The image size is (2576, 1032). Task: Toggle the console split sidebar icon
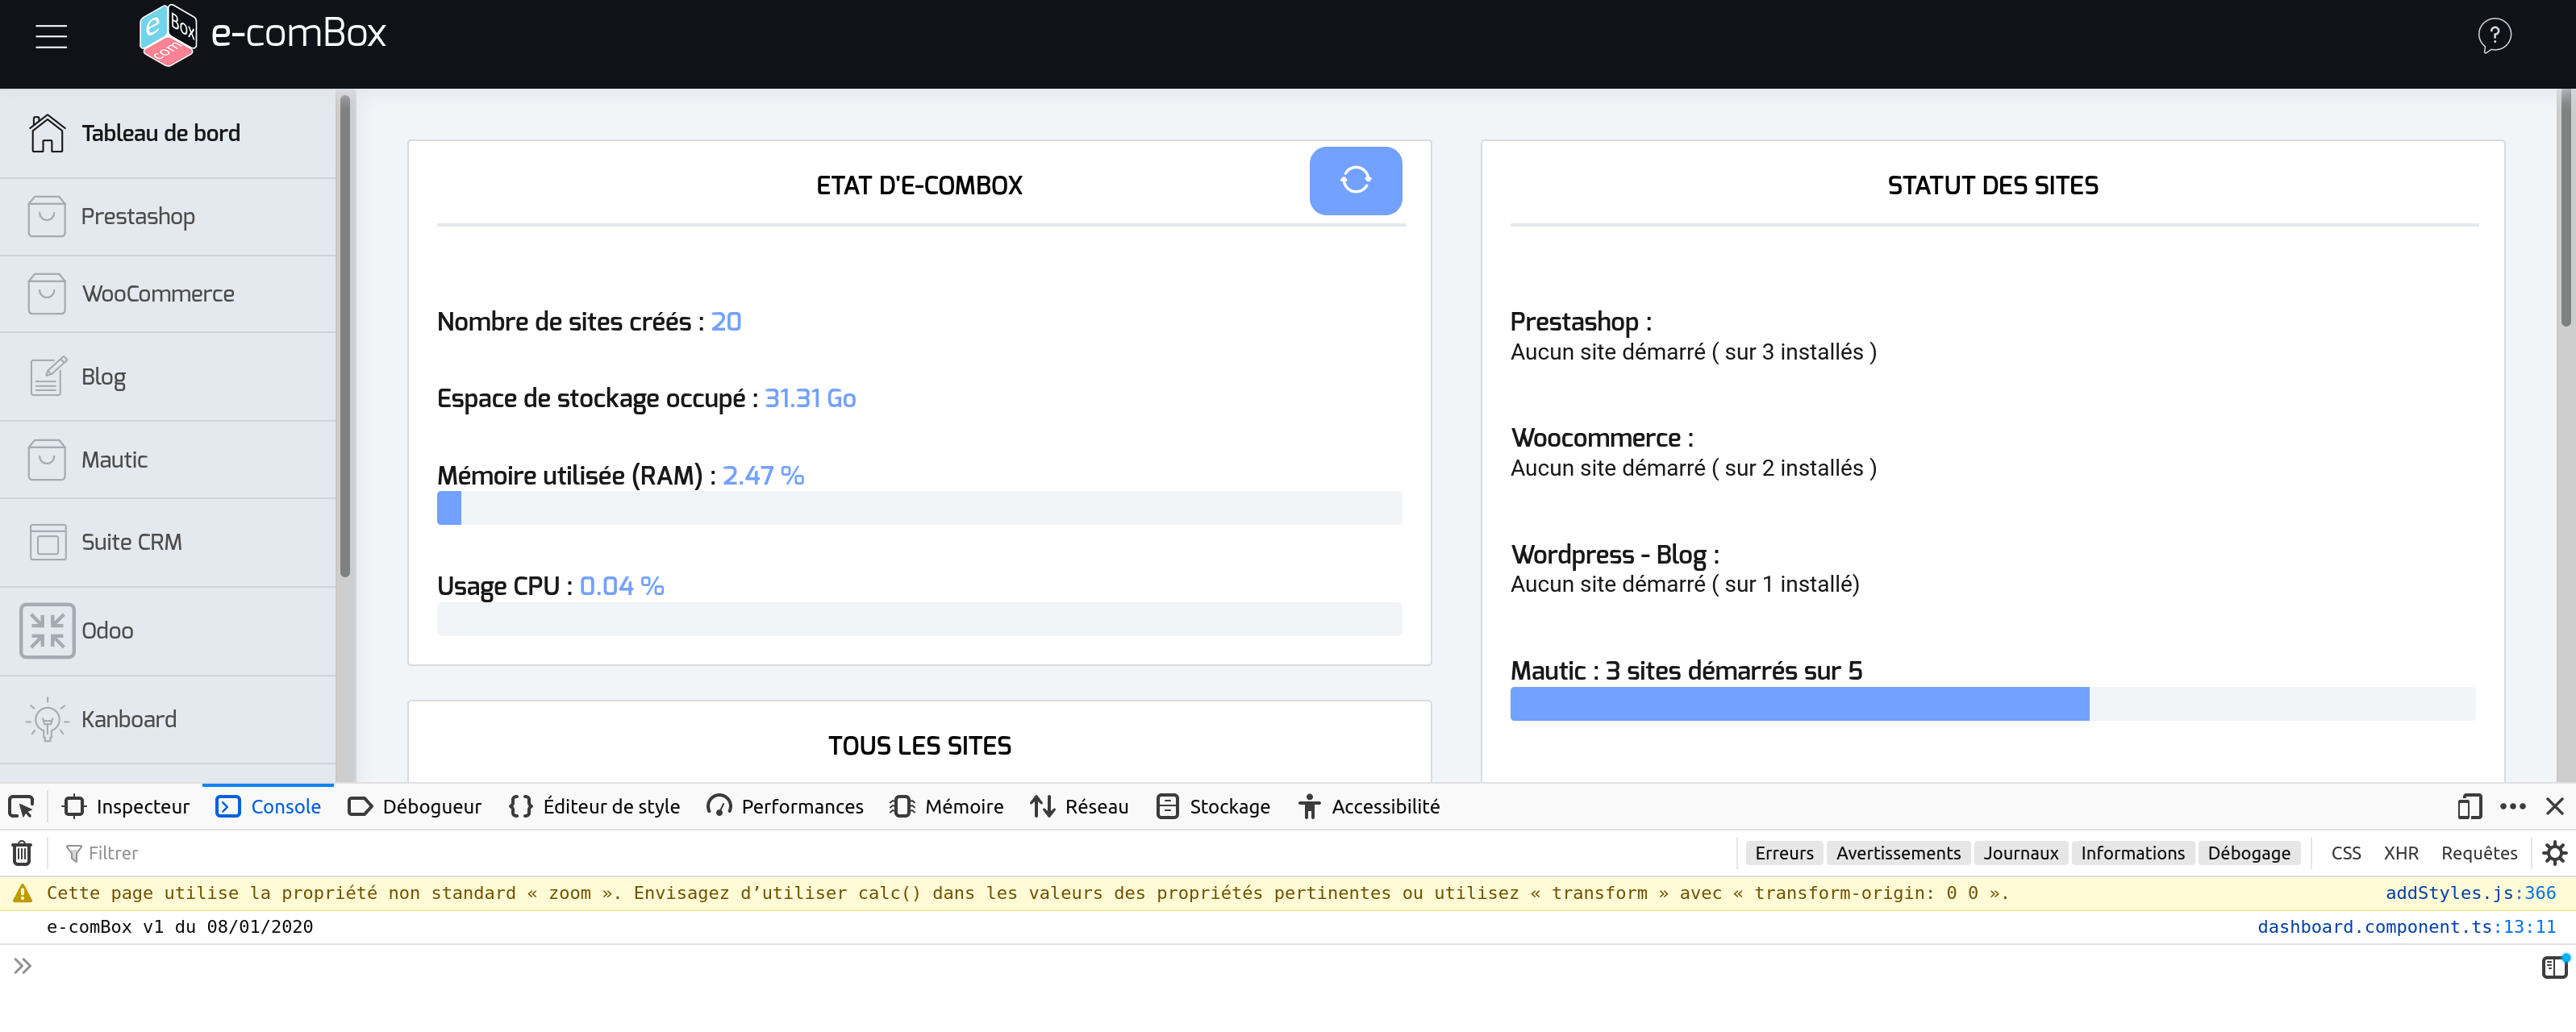(2553, 966)
